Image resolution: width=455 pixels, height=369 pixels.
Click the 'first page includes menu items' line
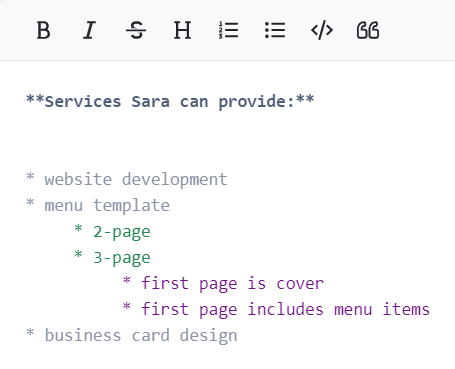276,309
